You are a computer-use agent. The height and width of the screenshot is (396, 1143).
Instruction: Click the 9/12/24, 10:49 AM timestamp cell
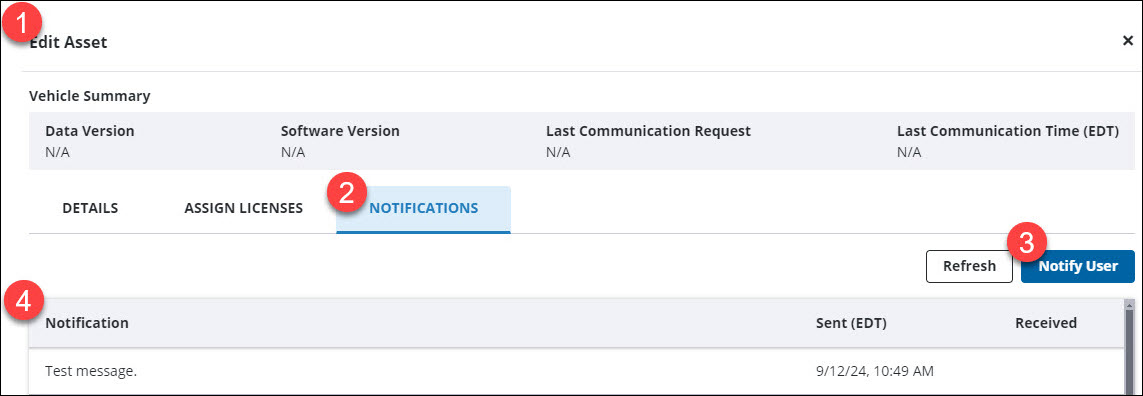[x=875, y=371]
